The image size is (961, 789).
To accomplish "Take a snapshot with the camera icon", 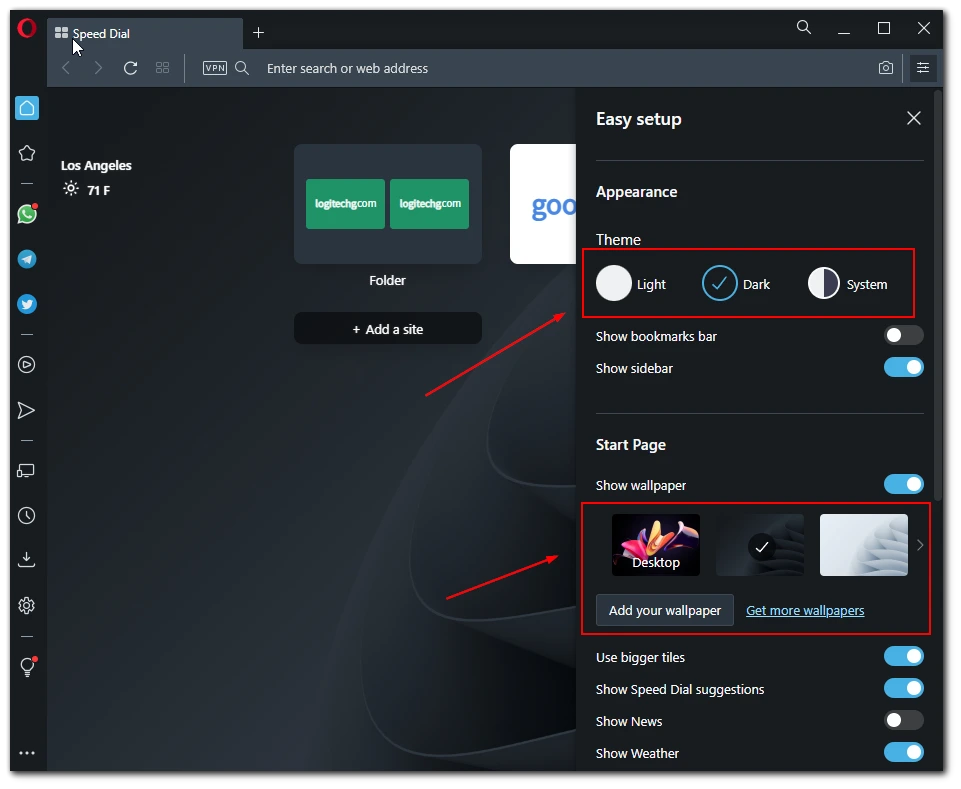I will (886, 67).
